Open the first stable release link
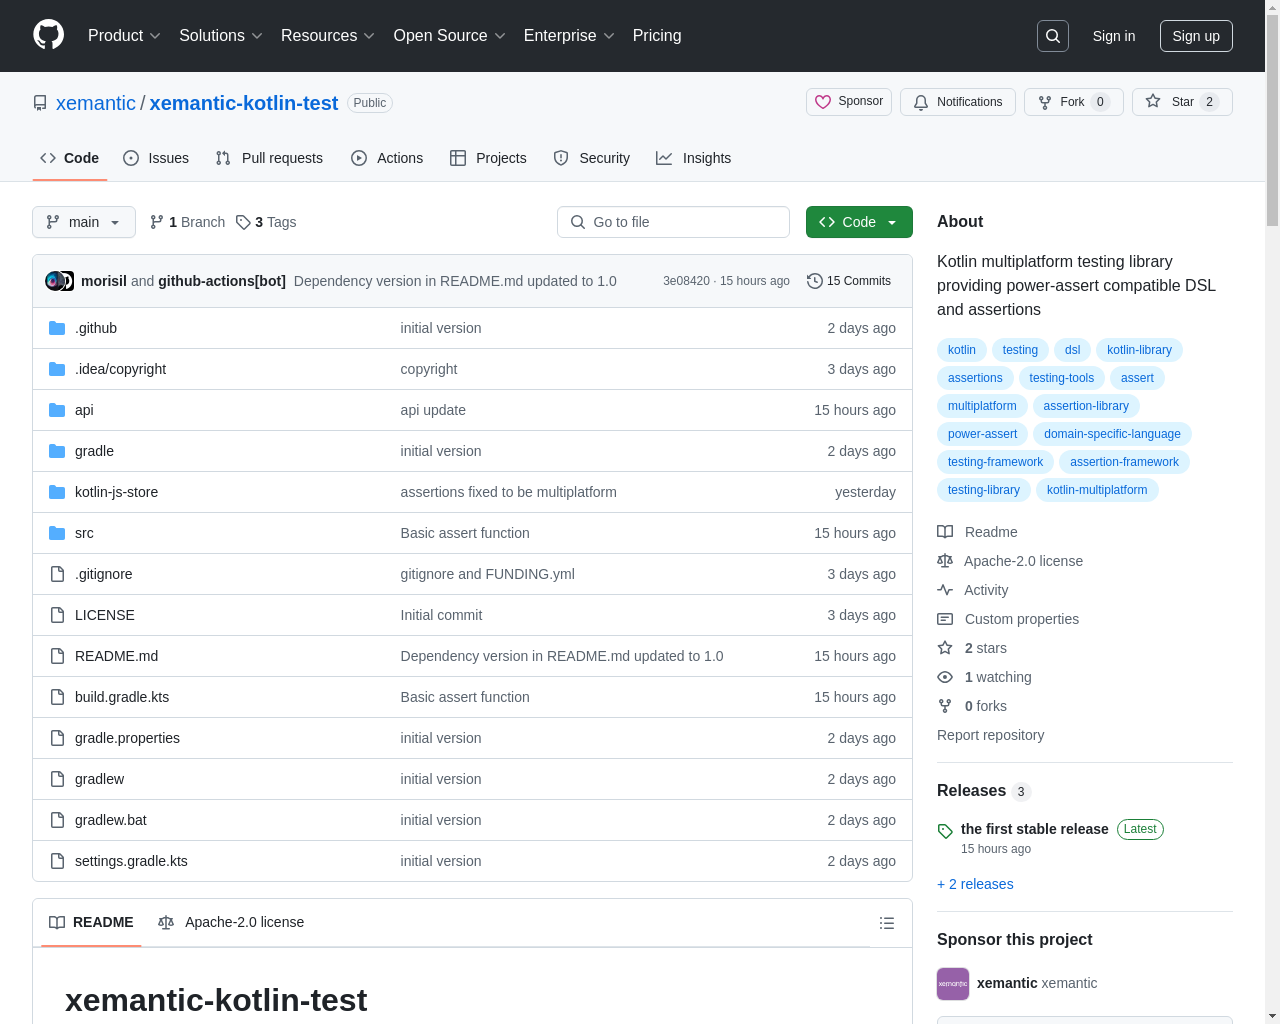This screenshot has height=1024, width=1280. (x=1034, y=829)
